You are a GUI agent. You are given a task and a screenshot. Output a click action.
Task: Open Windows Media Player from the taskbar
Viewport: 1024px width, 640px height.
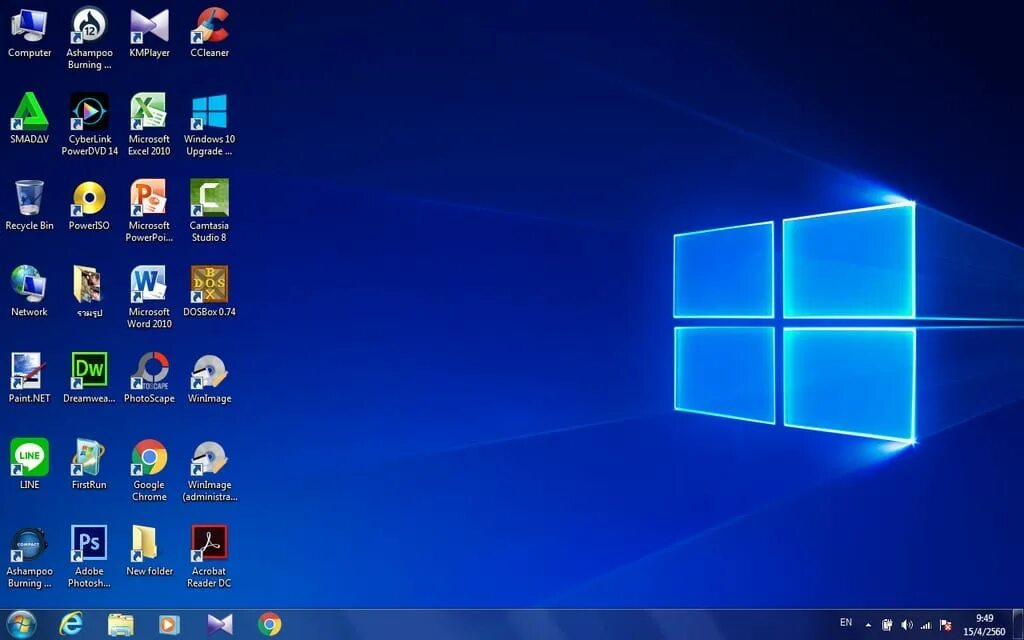[x=169, y=625]
